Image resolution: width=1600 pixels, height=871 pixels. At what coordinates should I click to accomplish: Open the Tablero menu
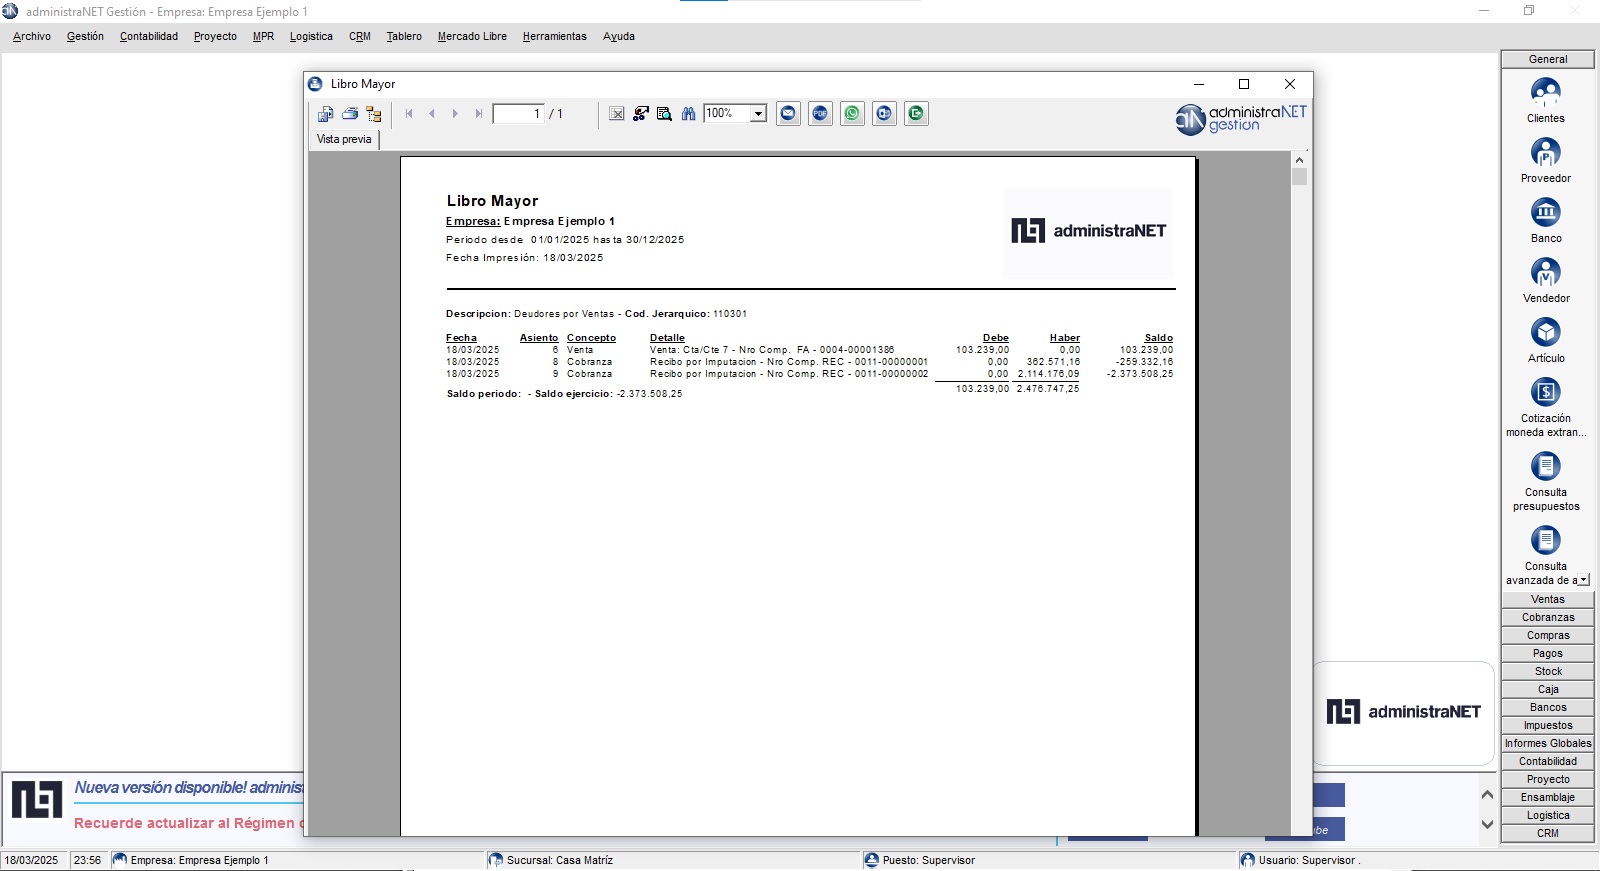[404, 36]
